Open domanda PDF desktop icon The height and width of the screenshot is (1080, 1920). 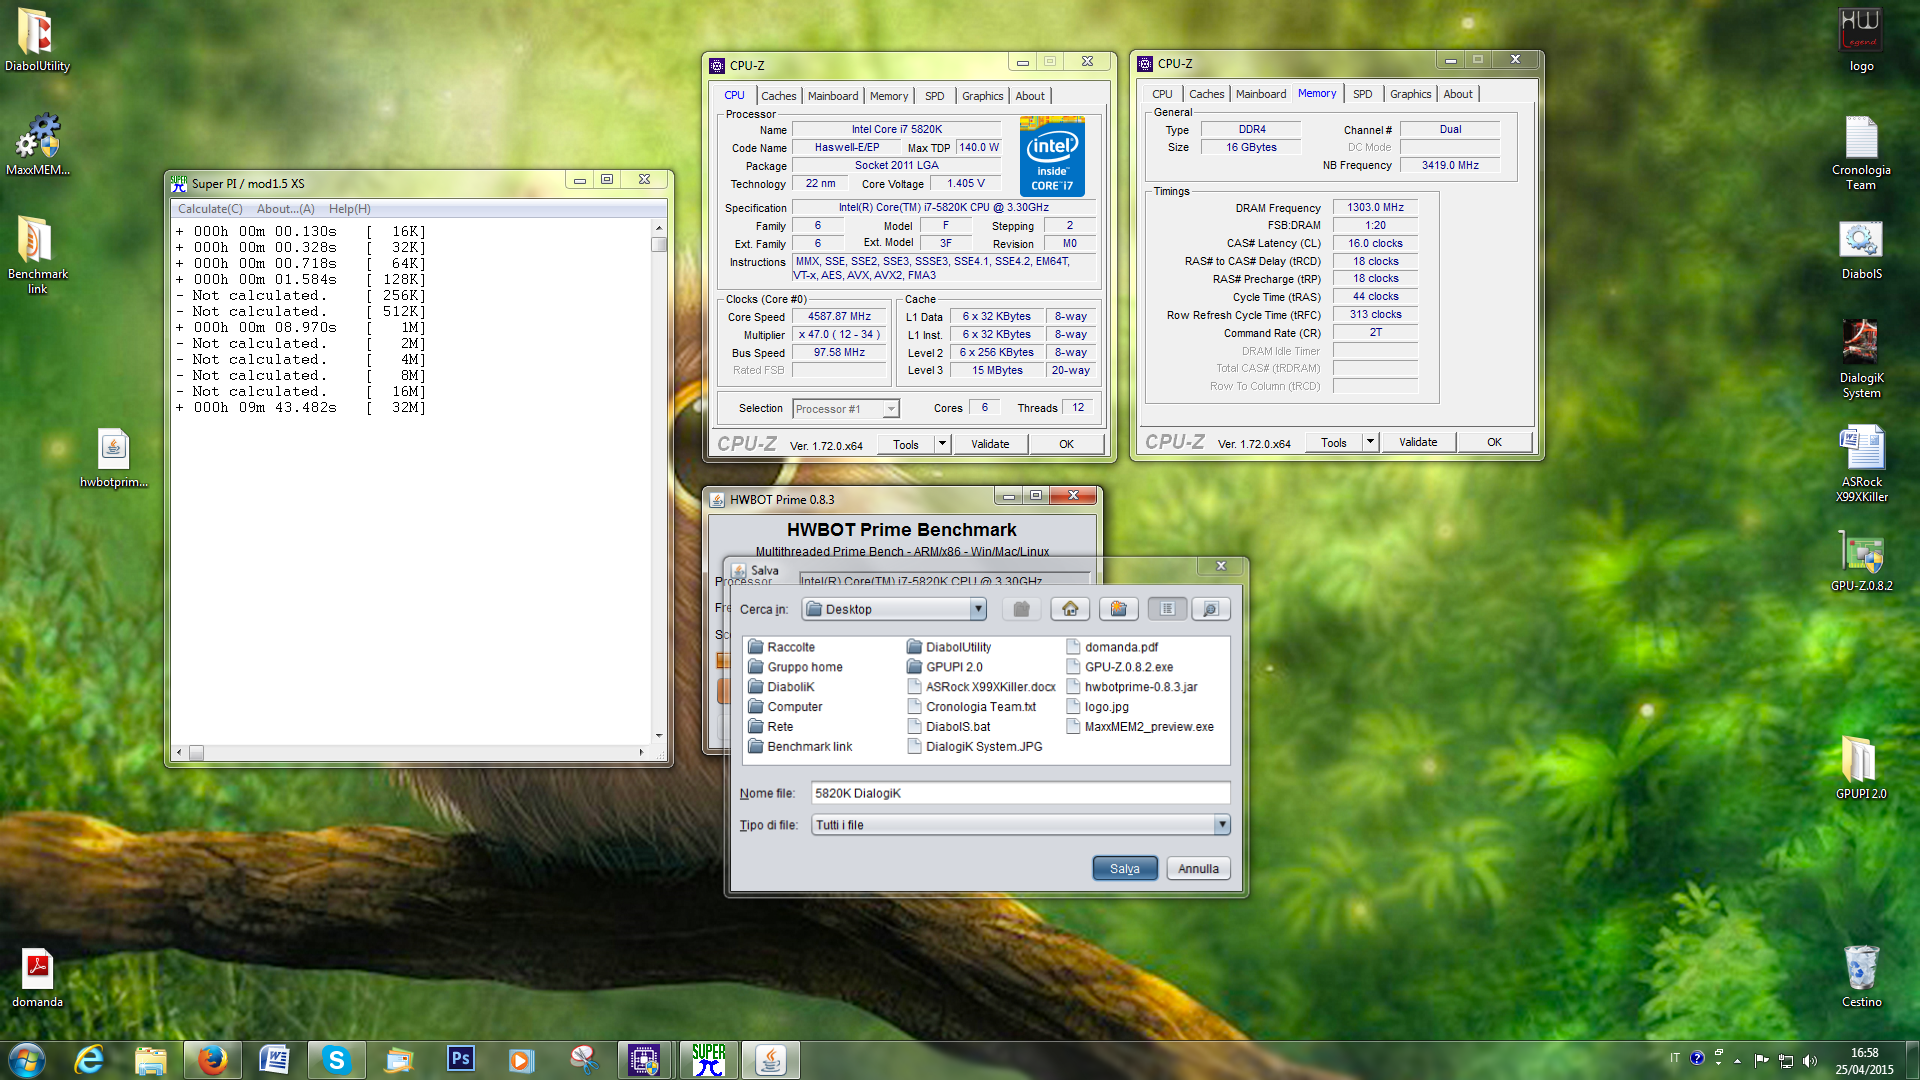click(37, 978)
